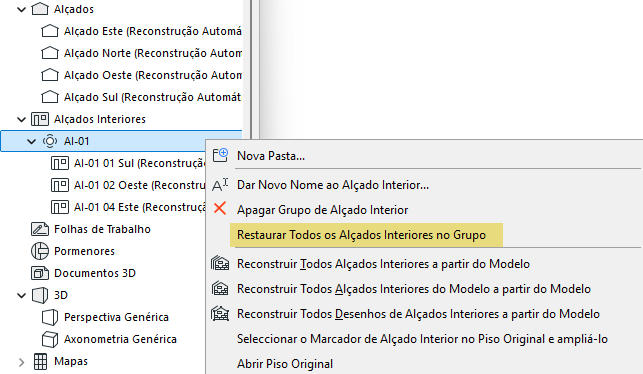Choose Reconstruir Todos Alçados Interiores do Modelo
643x374 pixels.
(414, 289)
